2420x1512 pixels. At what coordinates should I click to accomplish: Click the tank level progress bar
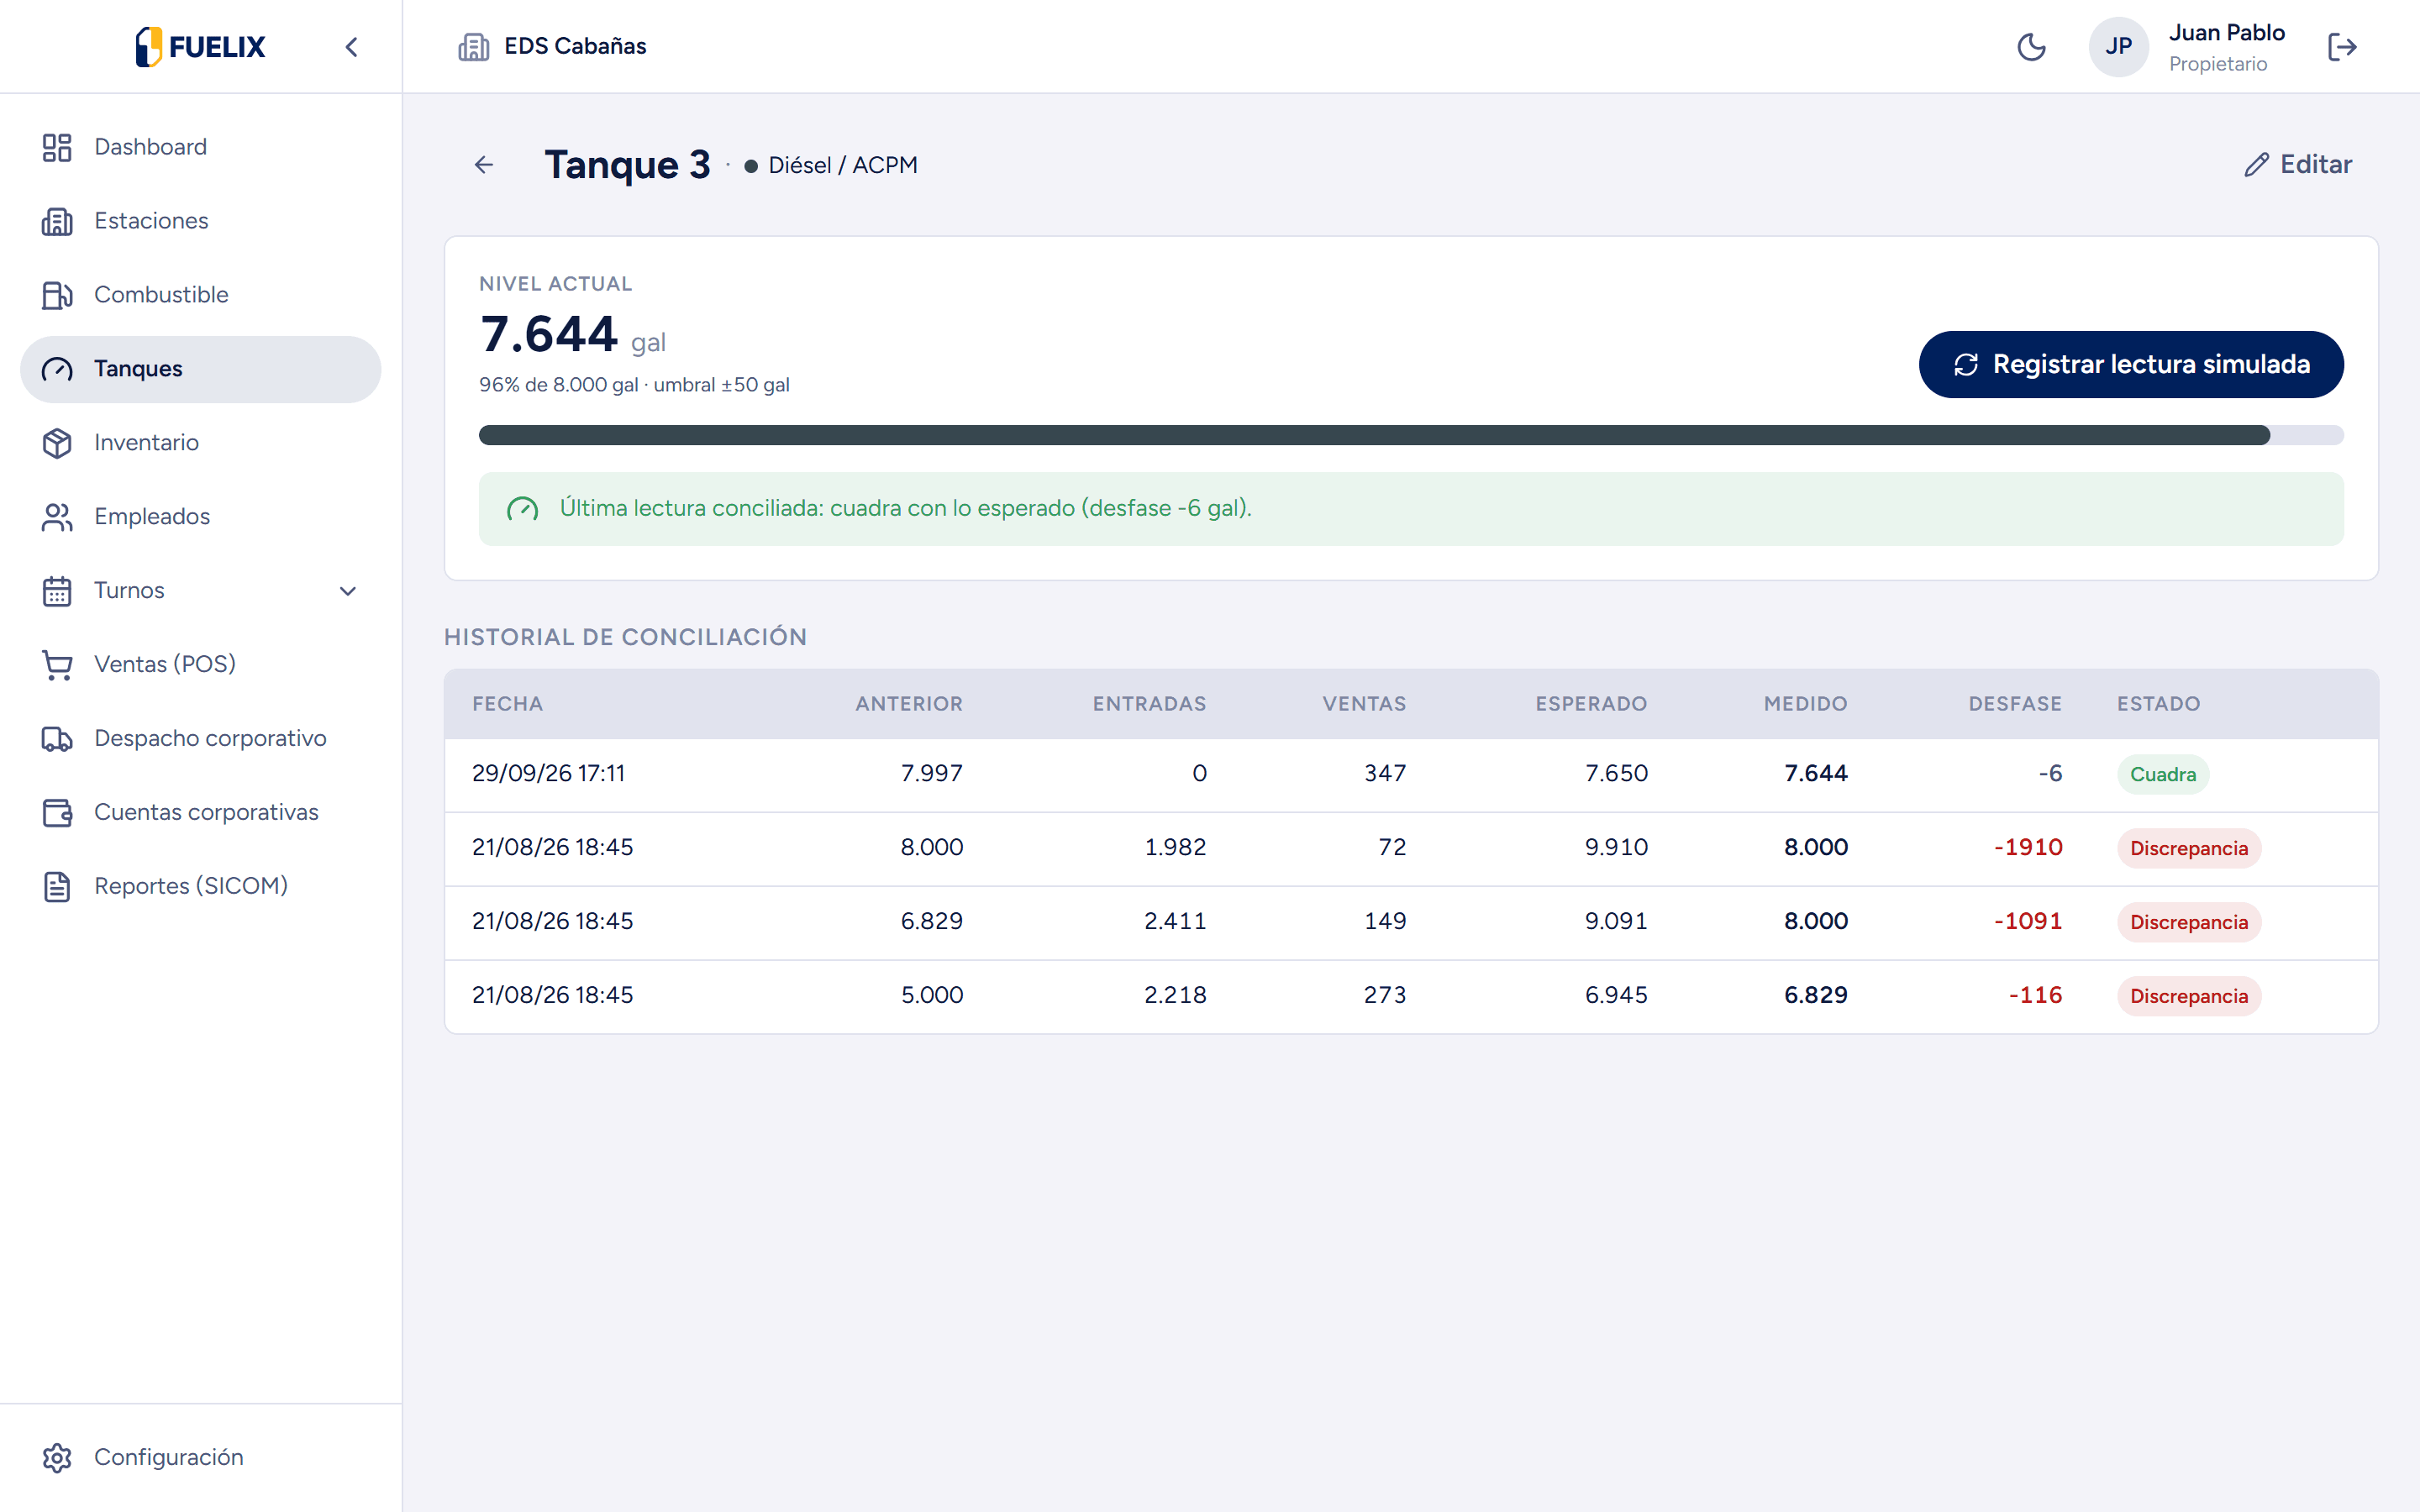point(1411,435)
